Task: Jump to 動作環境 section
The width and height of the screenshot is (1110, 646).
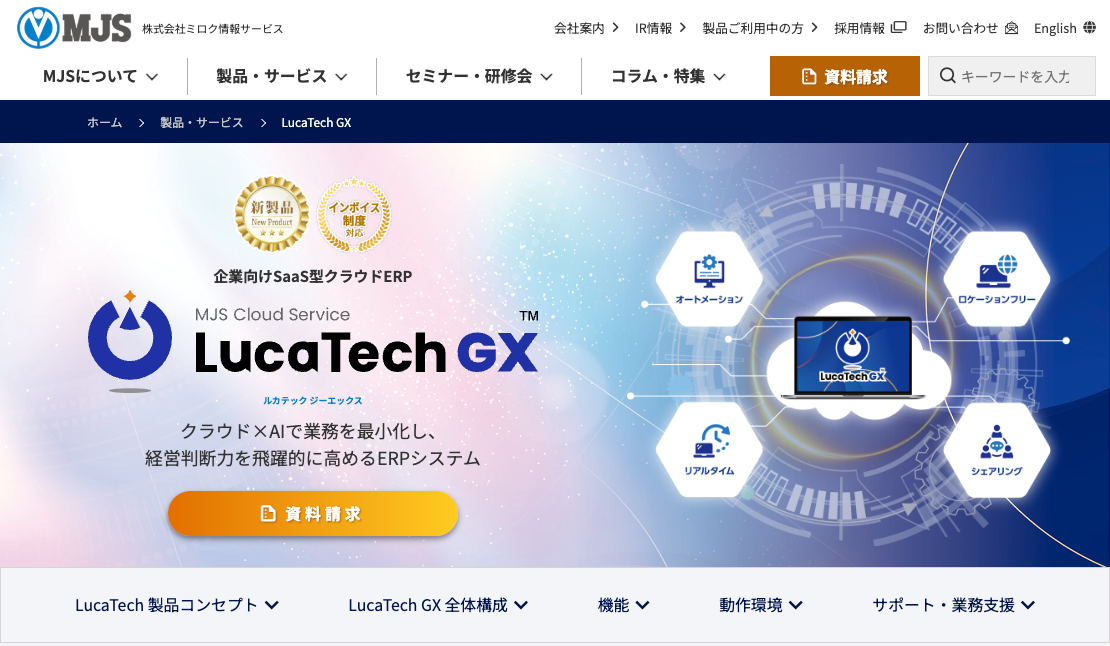Action: tap(761, 605)
